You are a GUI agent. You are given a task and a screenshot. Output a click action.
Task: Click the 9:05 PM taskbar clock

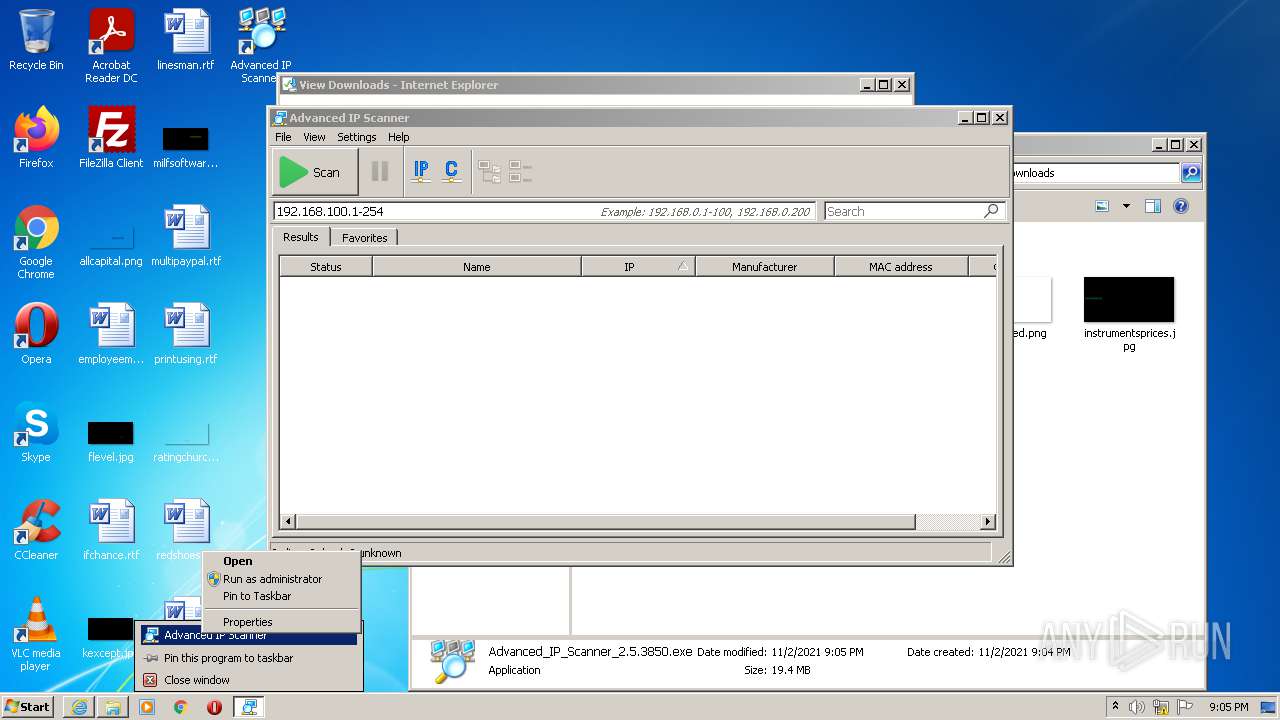pos(1228,707)
